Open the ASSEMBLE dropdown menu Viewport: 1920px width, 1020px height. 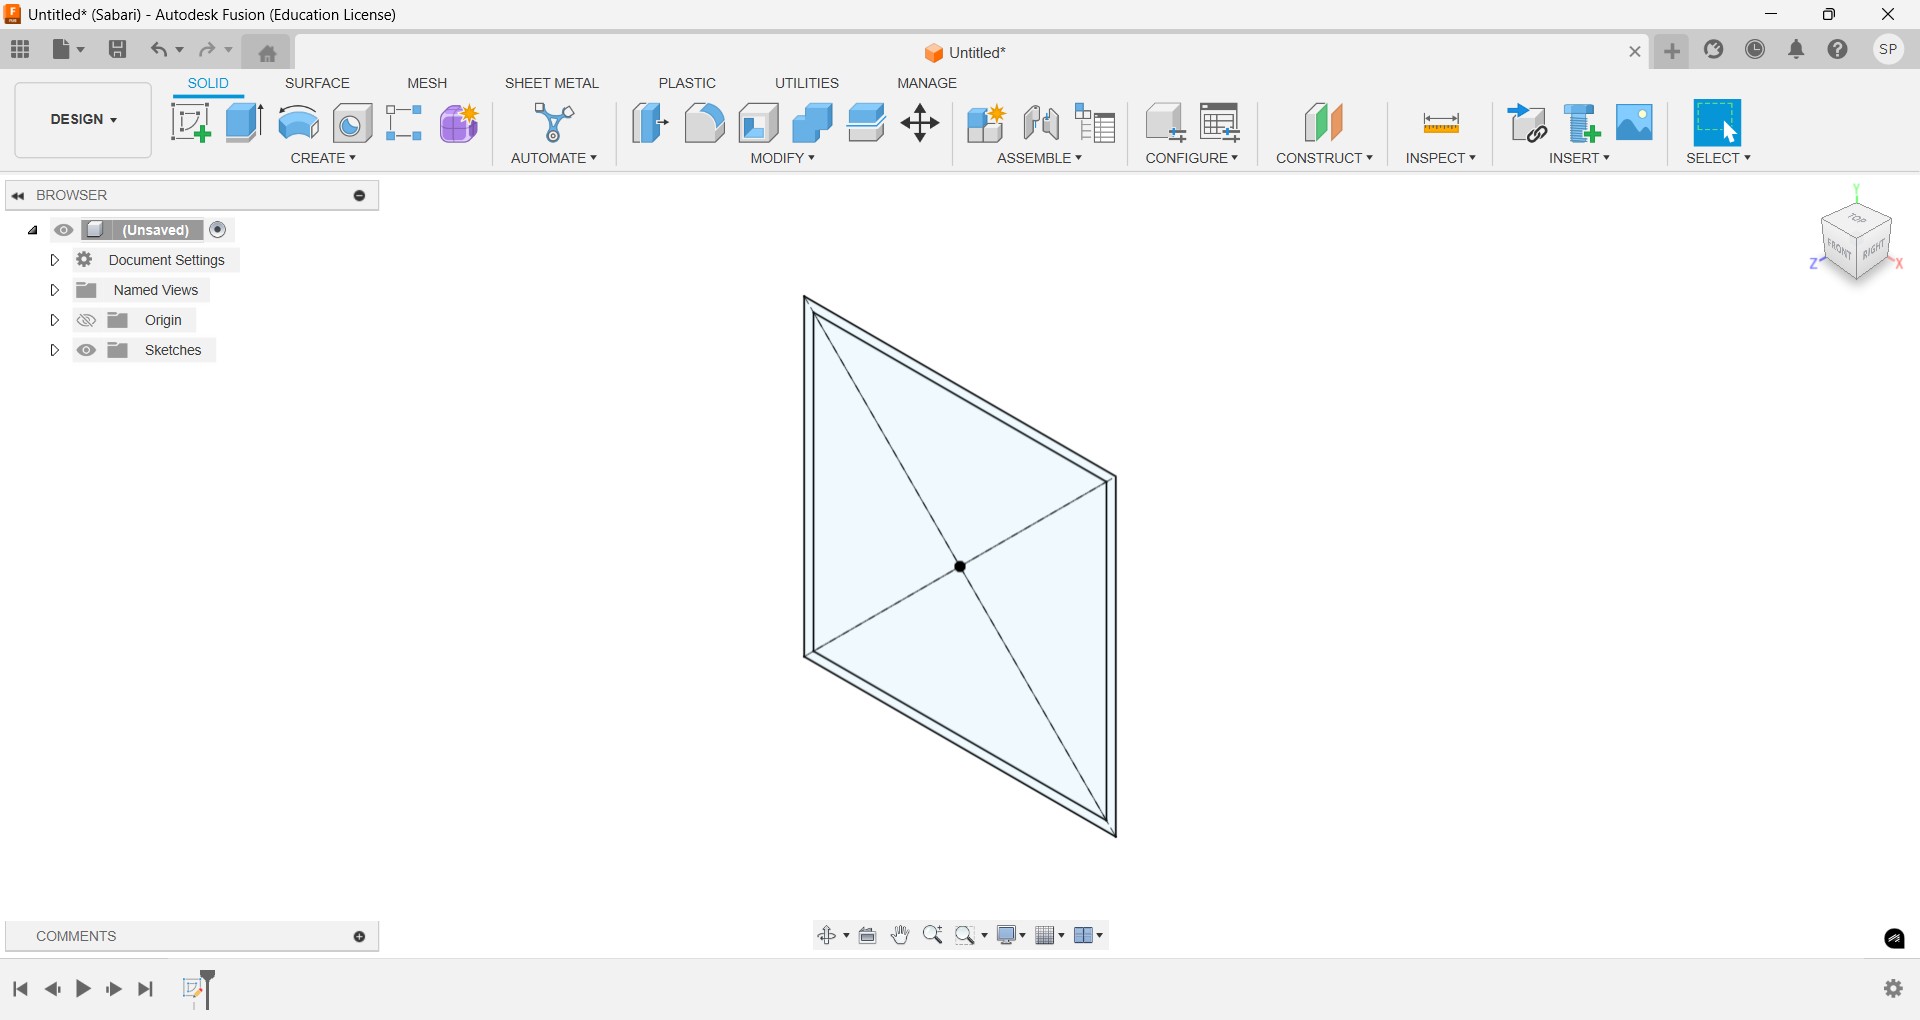tap(1040, 158)
